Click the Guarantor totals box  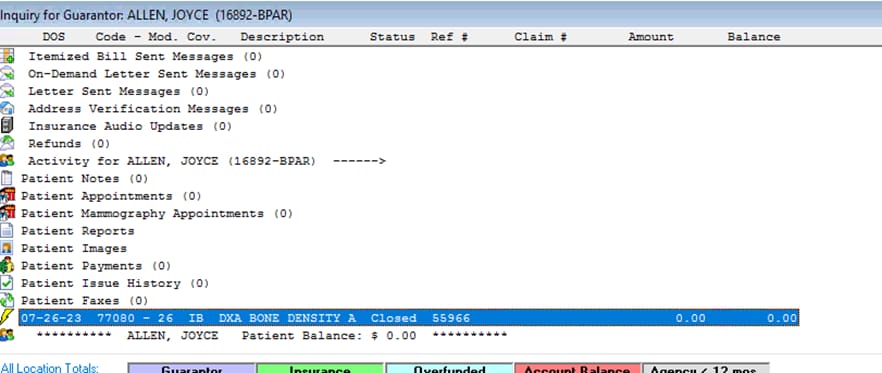[191, 368]
